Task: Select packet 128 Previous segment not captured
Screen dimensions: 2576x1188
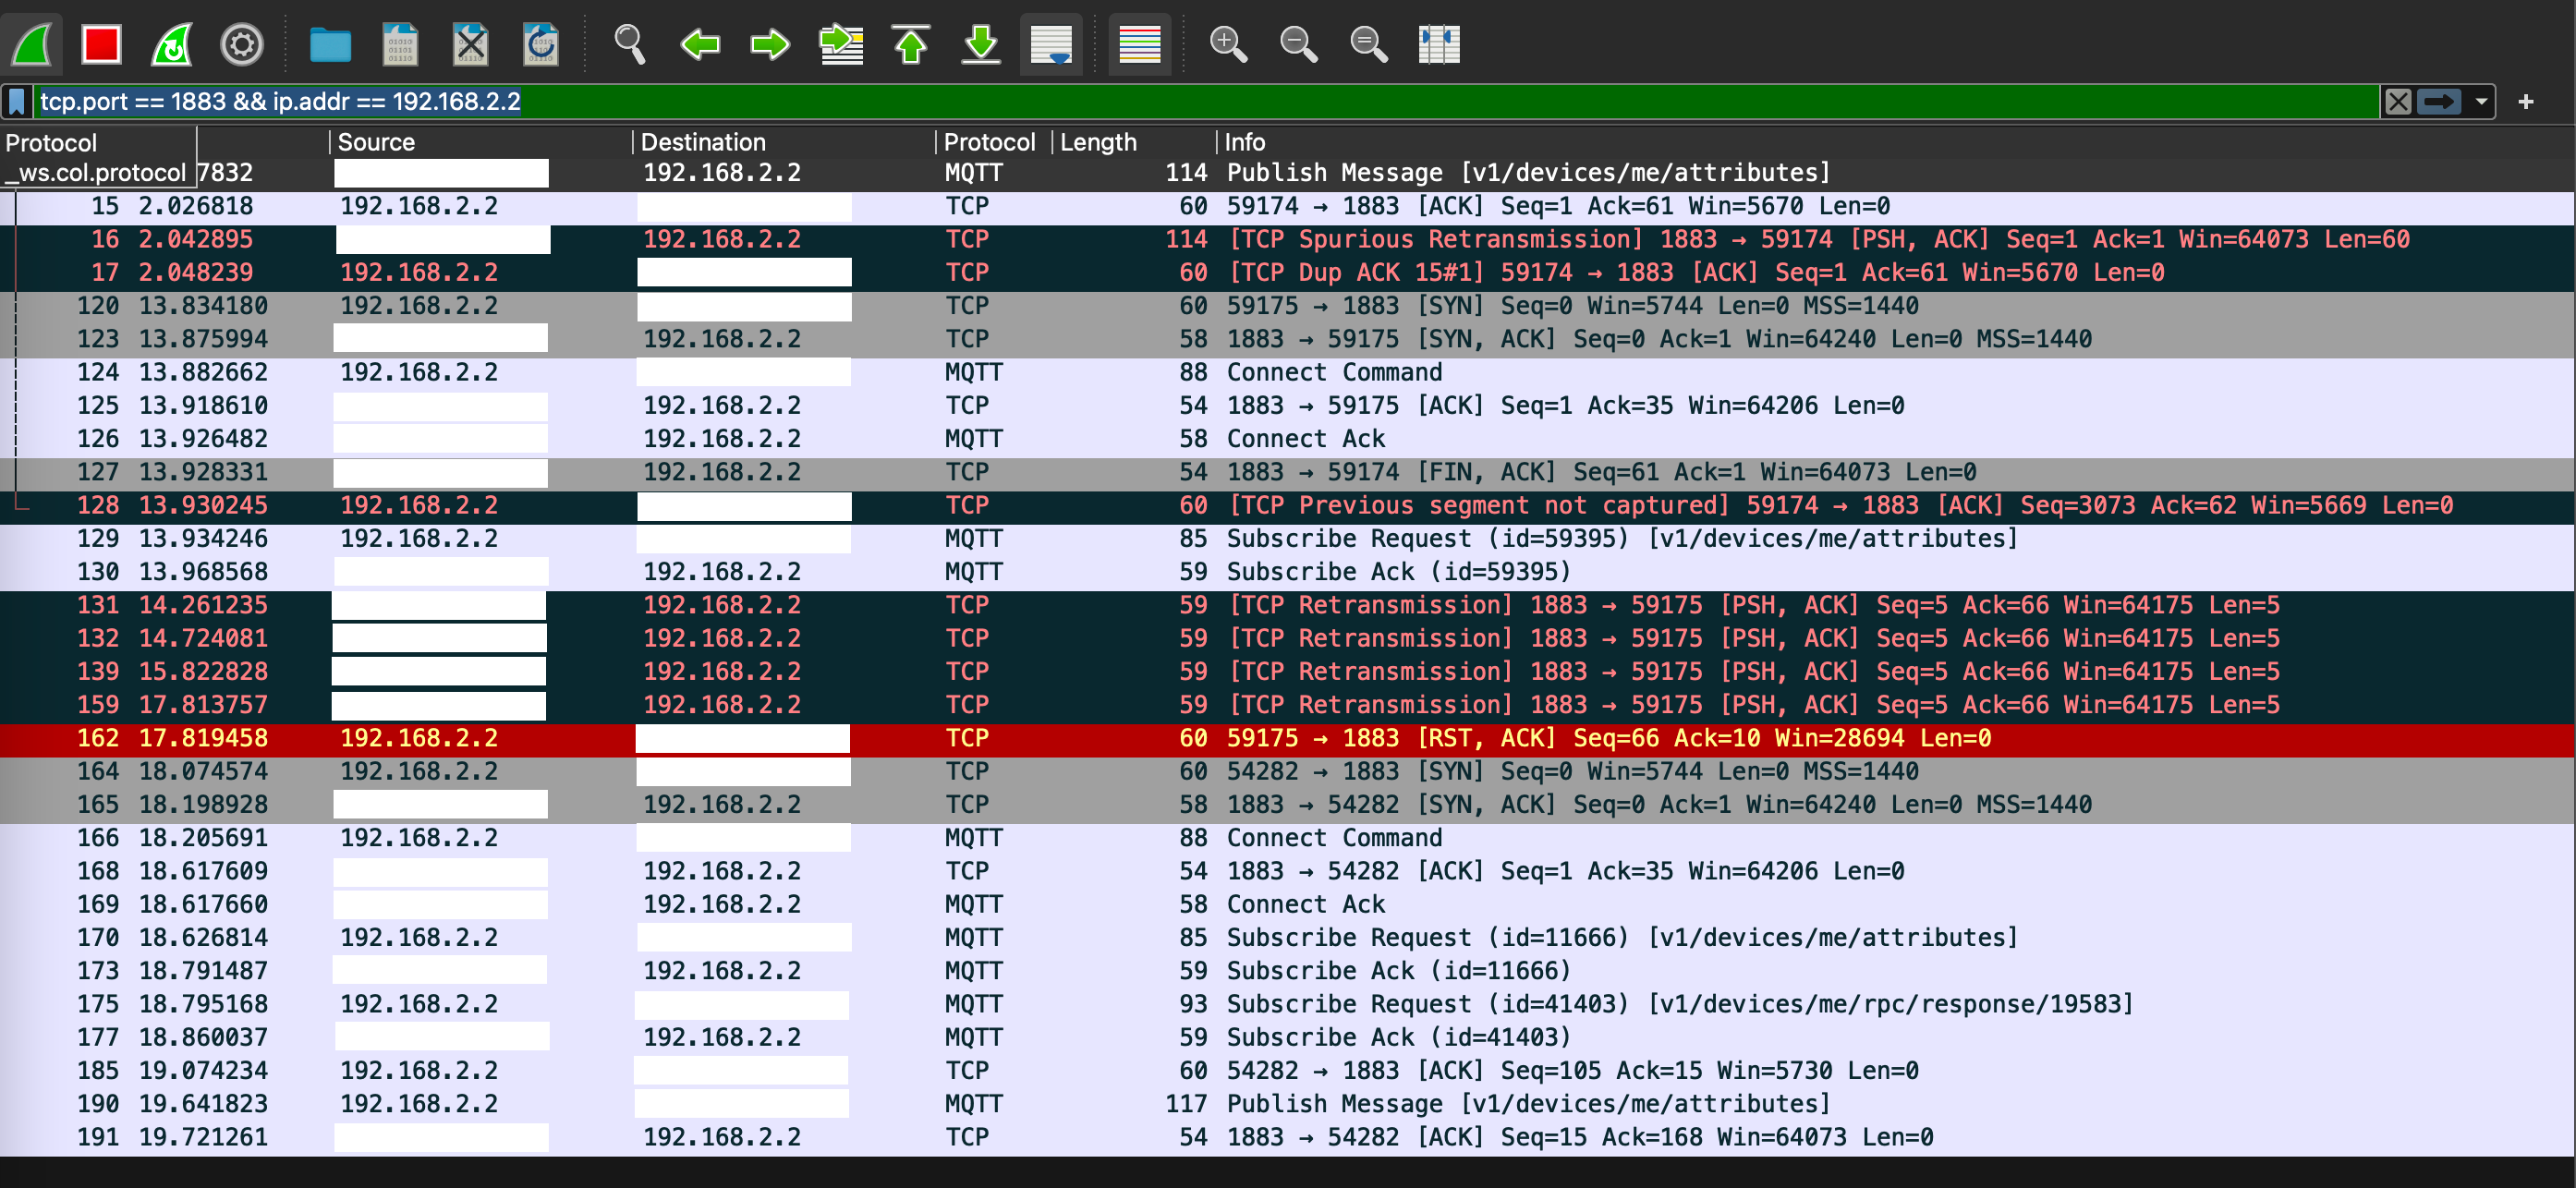Action: point(1288,505)
